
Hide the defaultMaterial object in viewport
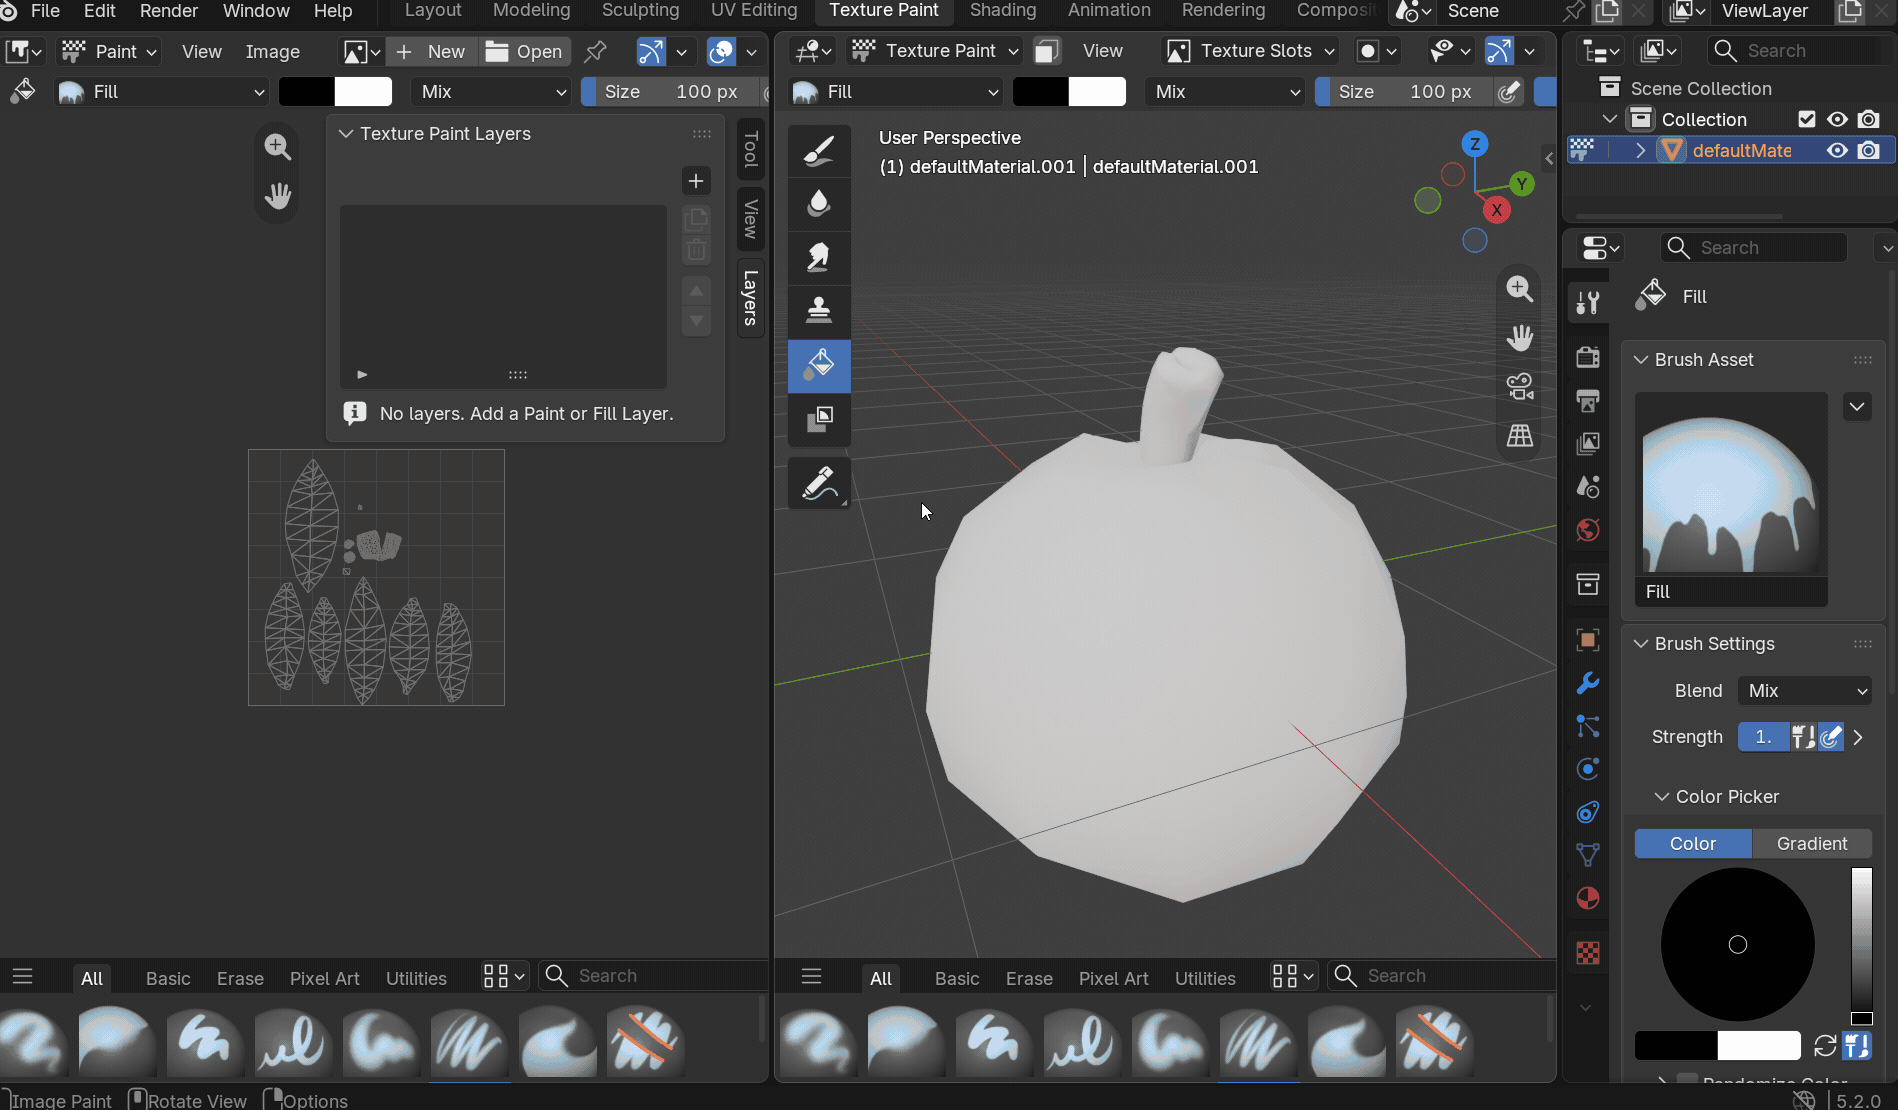[x=1837, y=150]
